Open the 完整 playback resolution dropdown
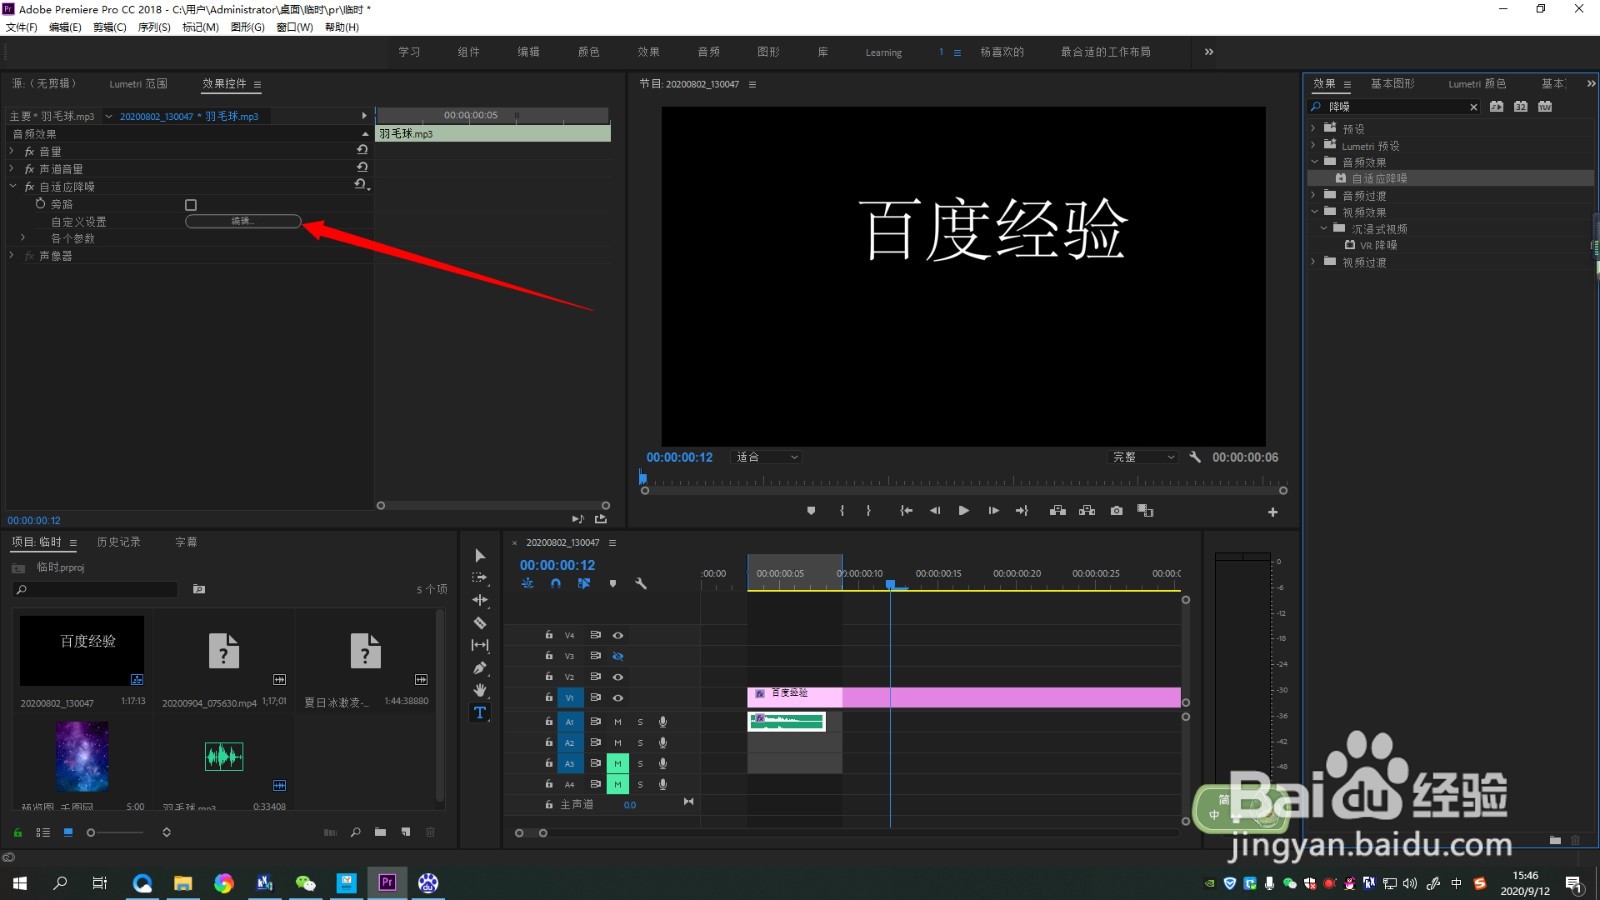Screen dimensions: 1600x900 [1144, 457]
